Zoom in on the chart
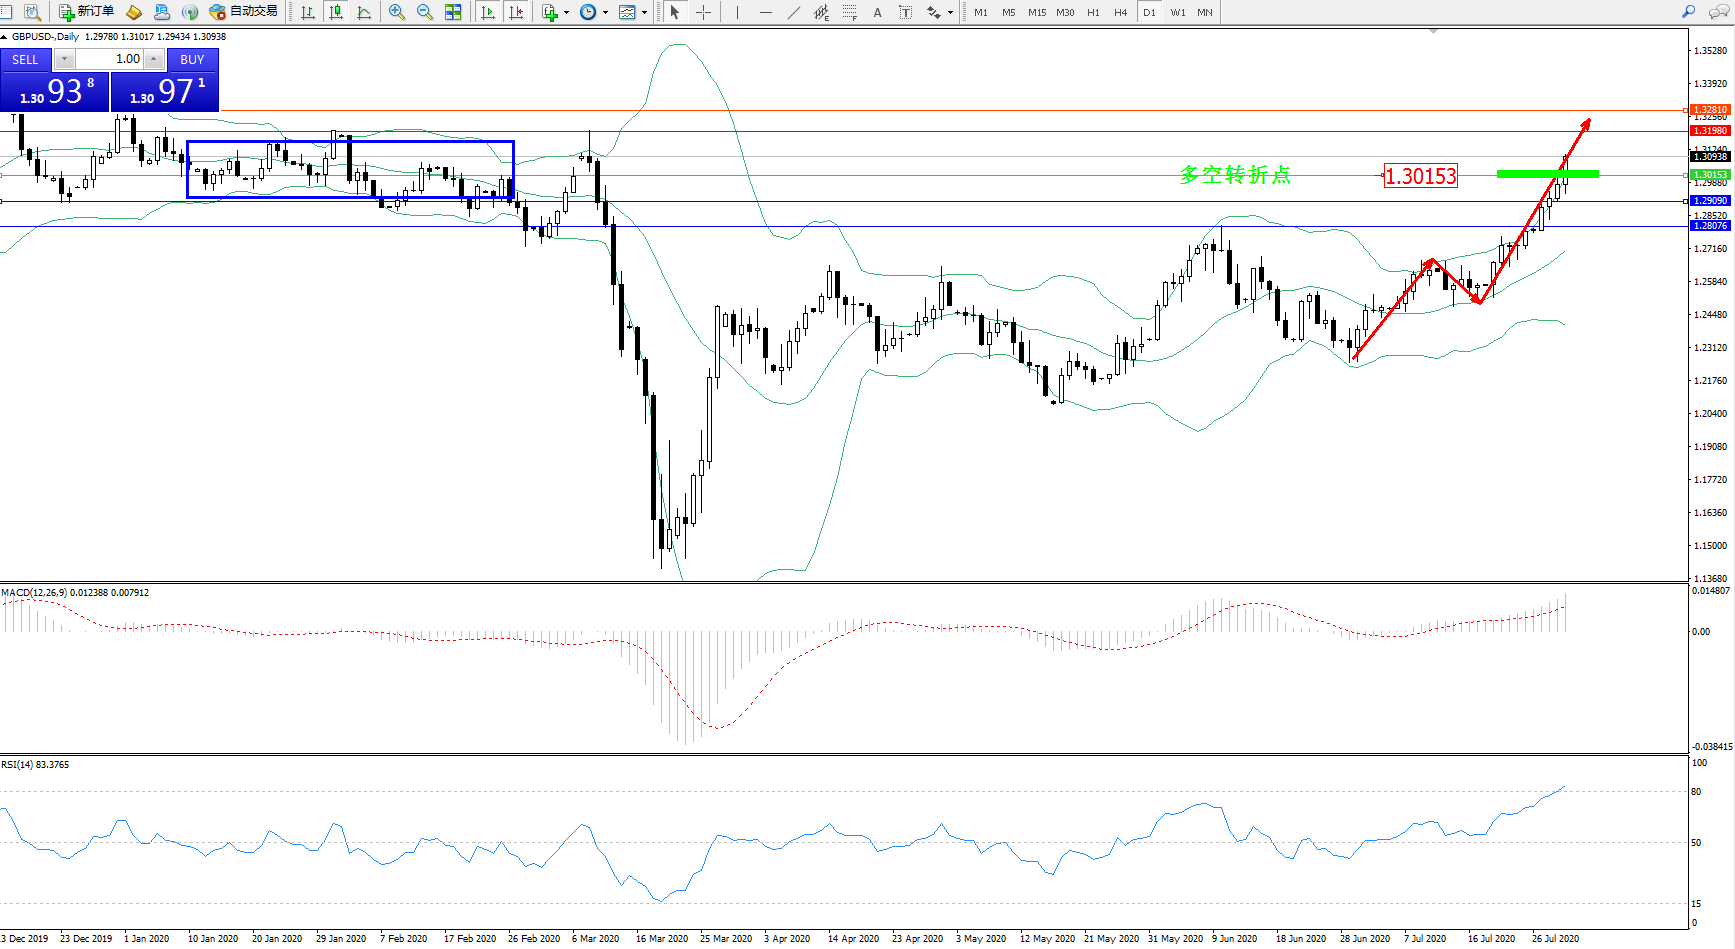 point(397,12)
